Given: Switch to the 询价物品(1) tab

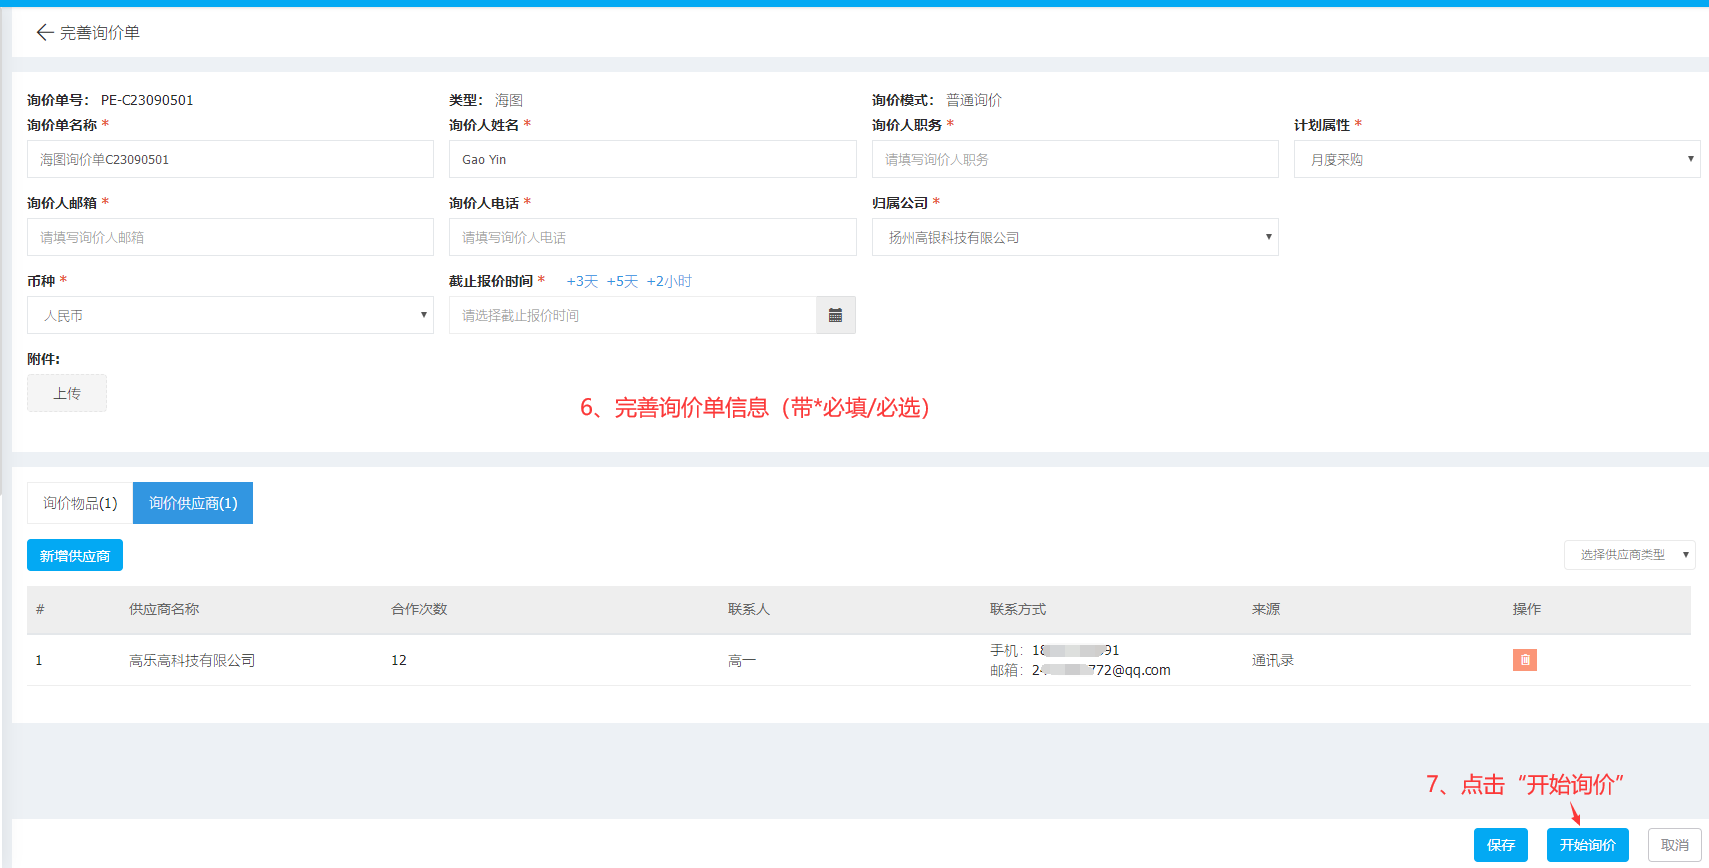Looking at the screenshot, I should [80, 503].
